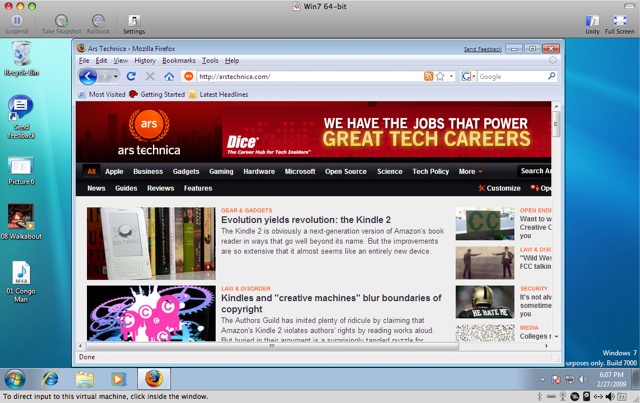Open the Windows Start menu
This screenshot has width=640, height=403.
click(15, 379)
